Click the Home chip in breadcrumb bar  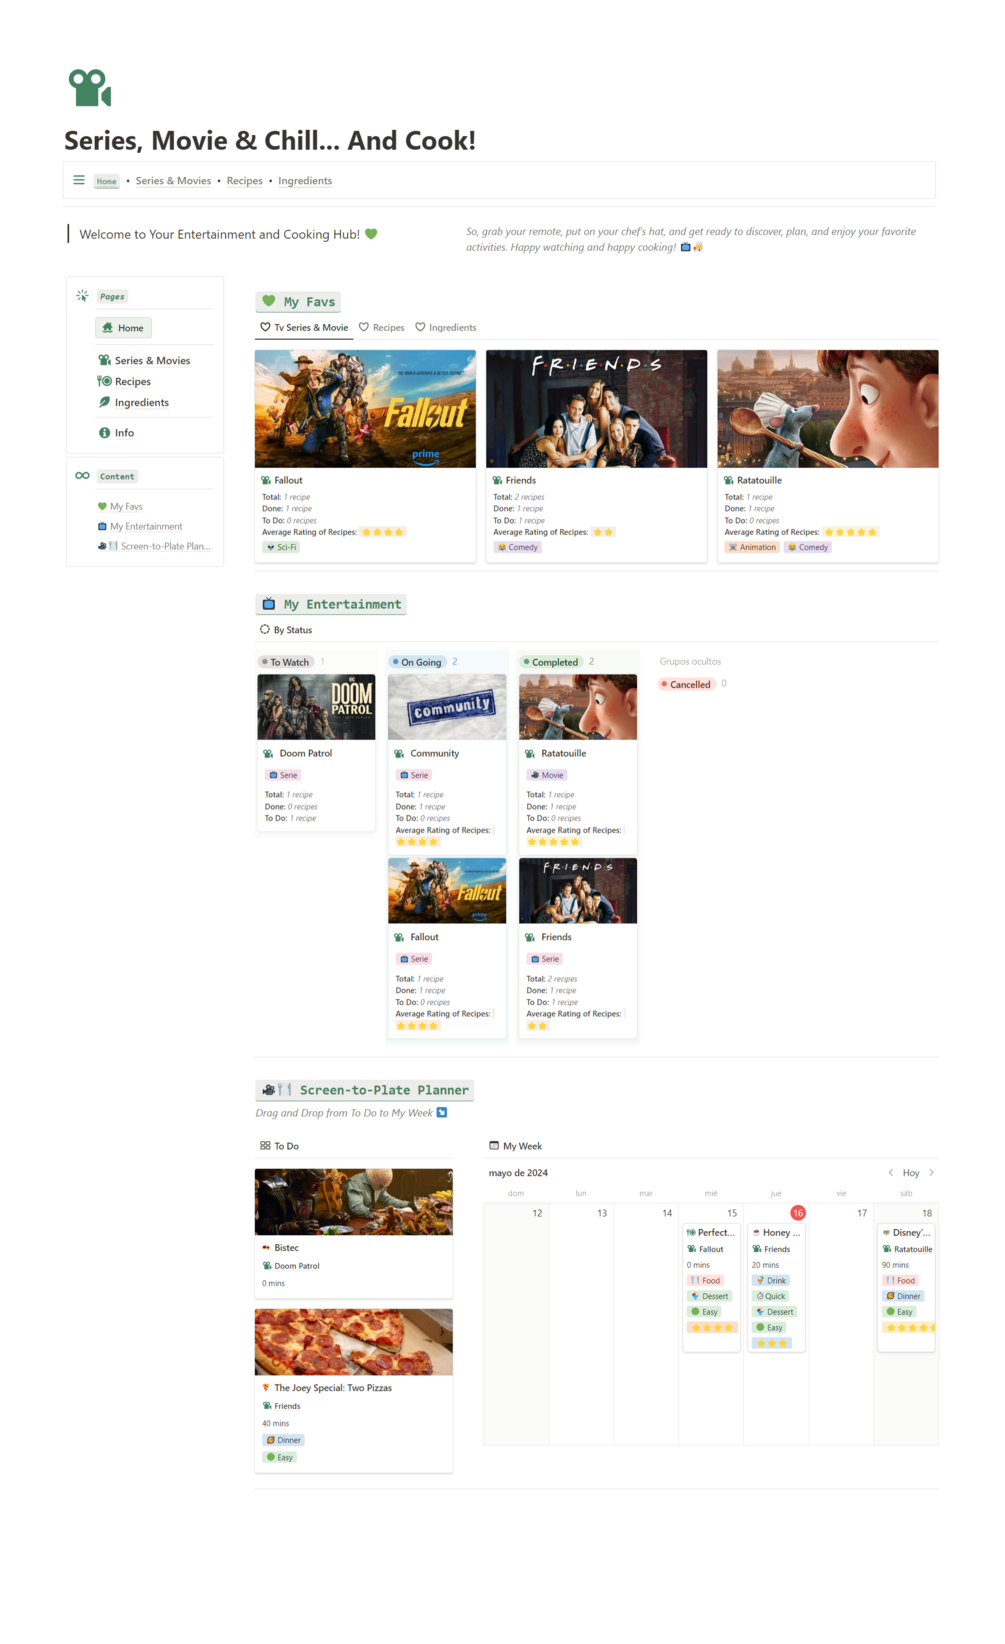pyautogui.click(x=107, y=181)
